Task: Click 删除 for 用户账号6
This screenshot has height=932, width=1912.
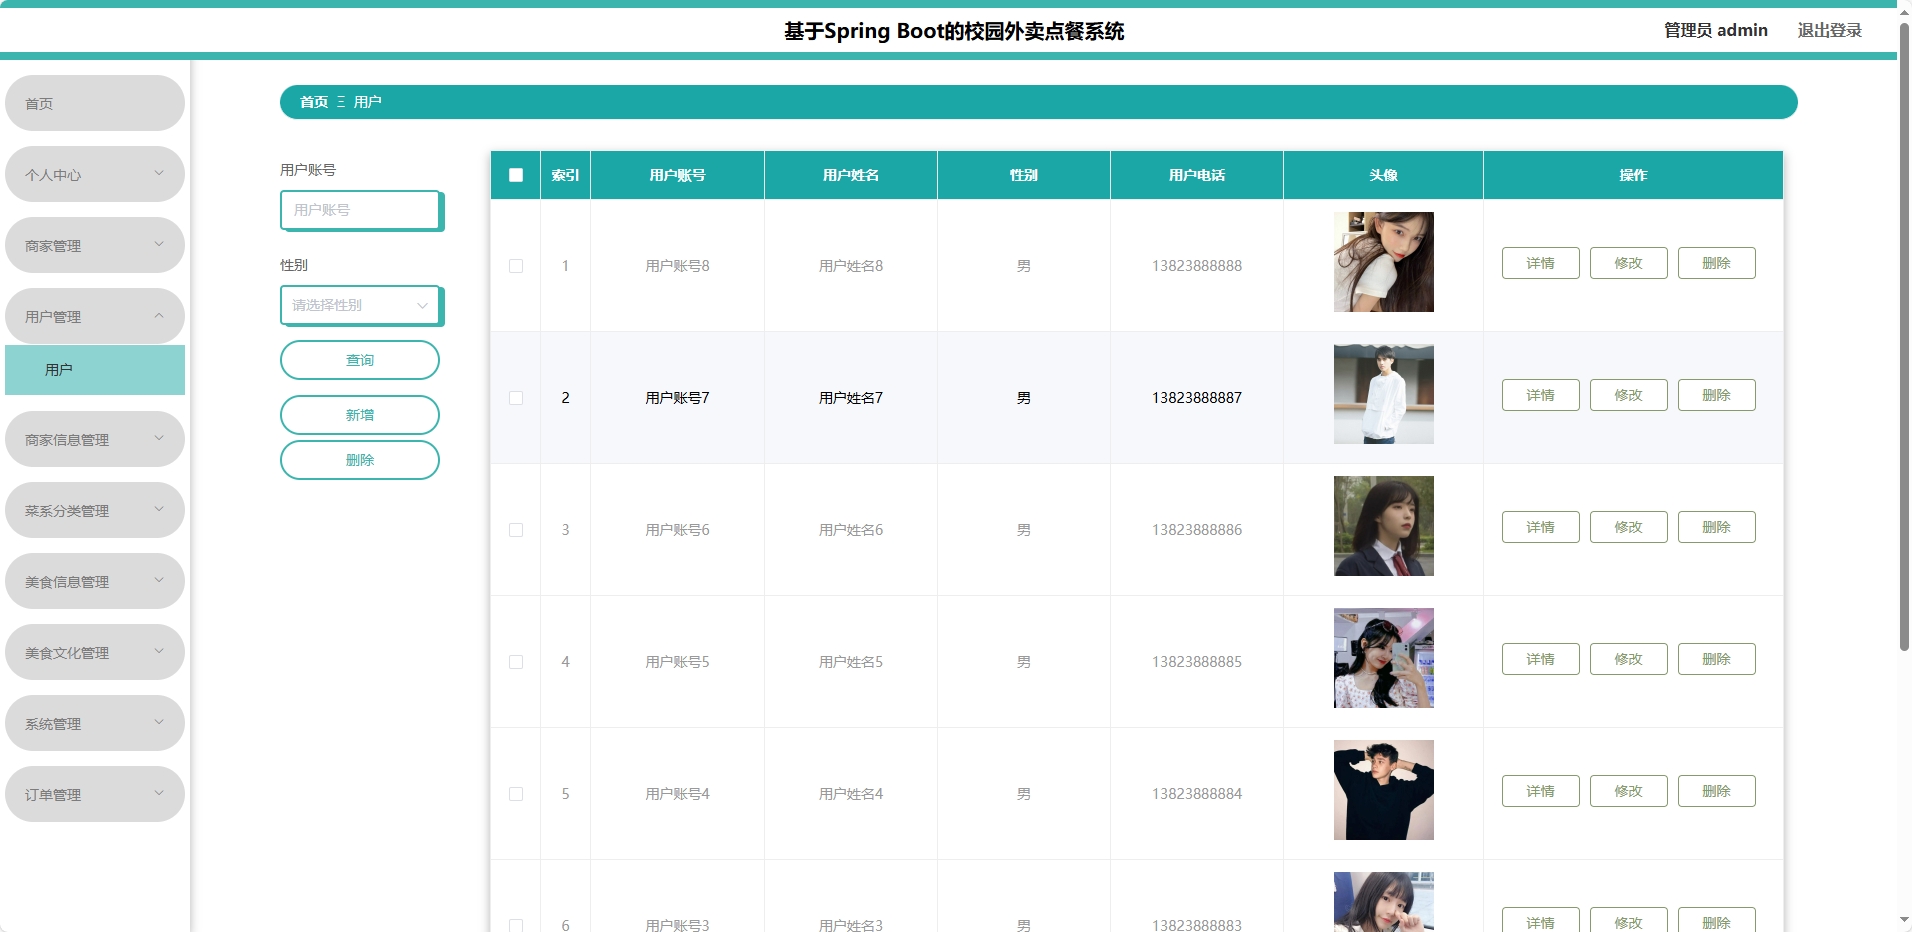Action: click(x=1717, y=527)
